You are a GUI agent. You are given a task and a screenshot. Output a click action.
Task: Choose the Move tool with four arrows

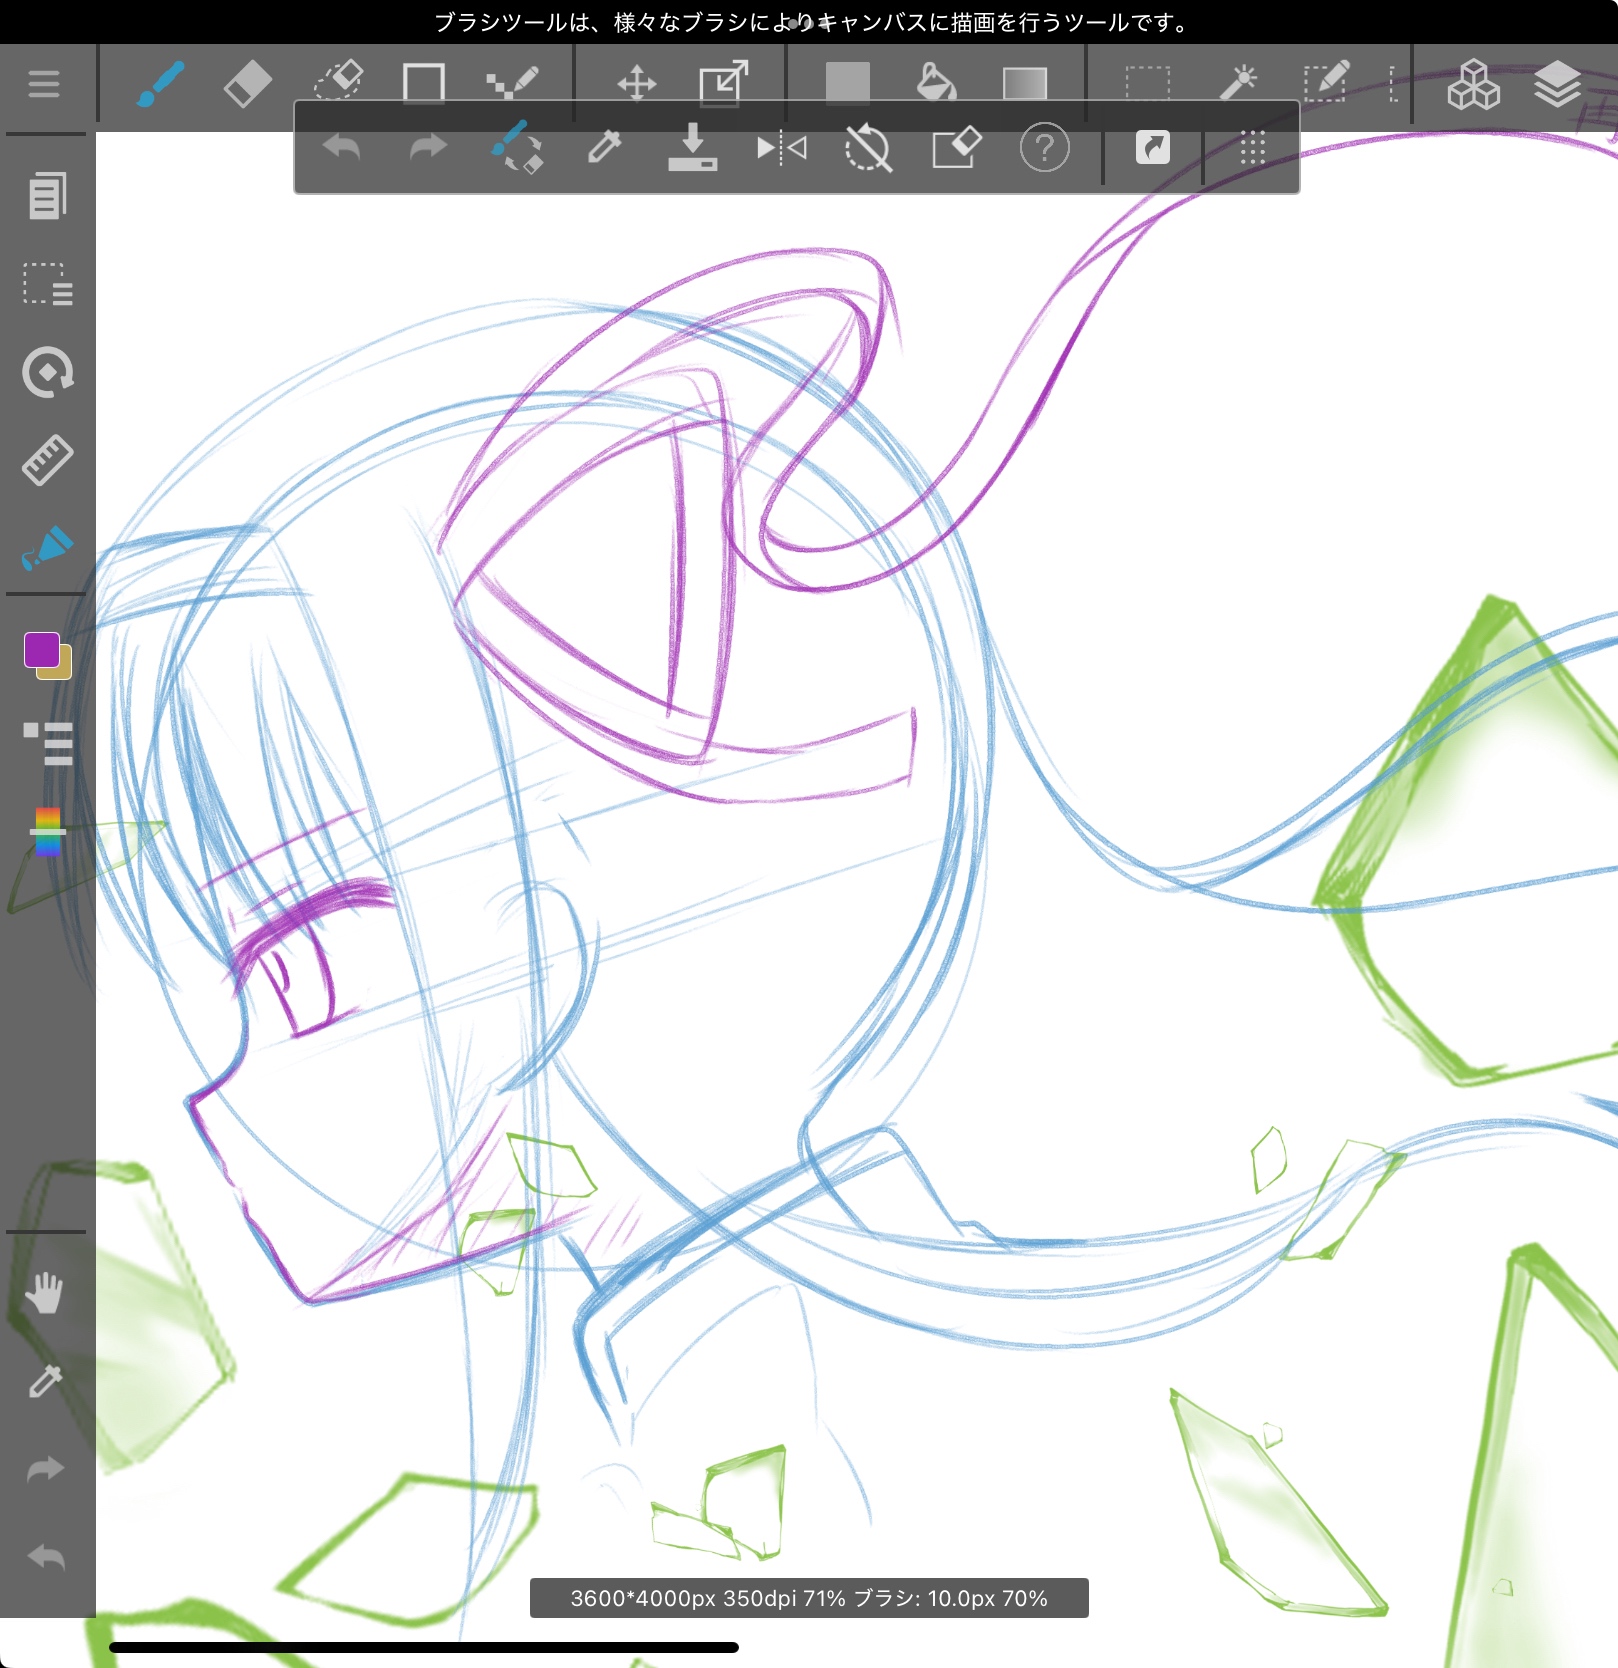tap(637, 84)
